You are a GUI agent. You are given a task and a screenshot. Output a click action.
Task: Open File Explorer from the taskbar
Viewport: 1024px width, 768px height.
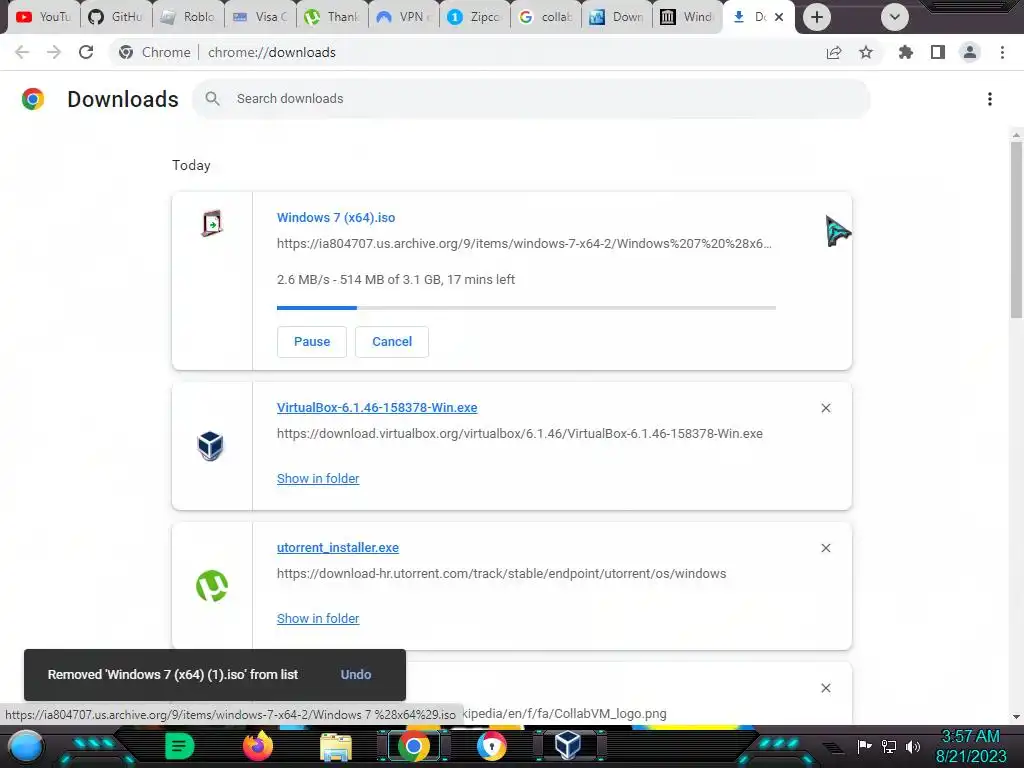(336, 747)
